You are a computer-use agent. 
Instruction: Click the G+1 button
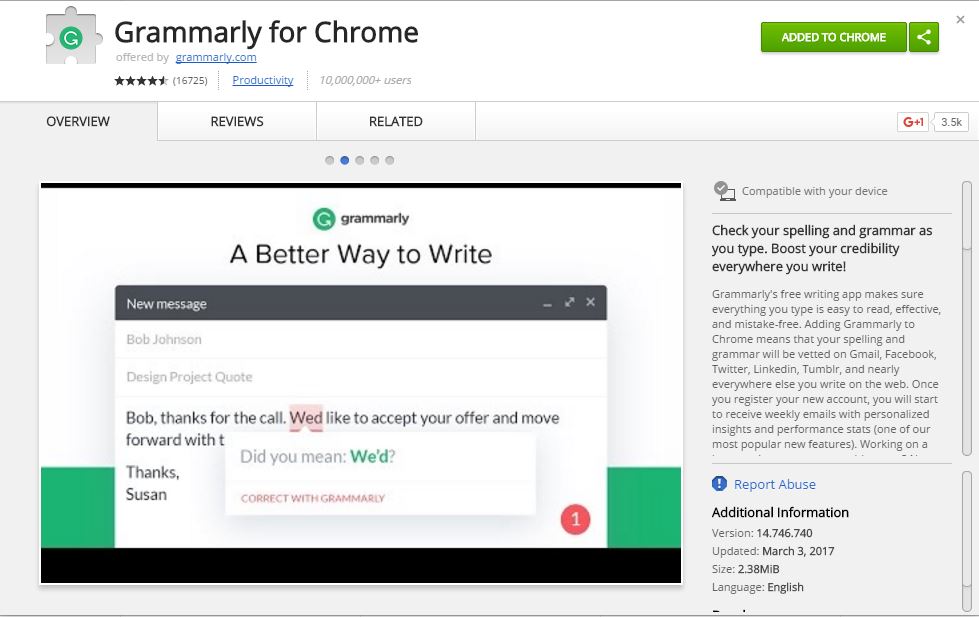click(913, 122)
